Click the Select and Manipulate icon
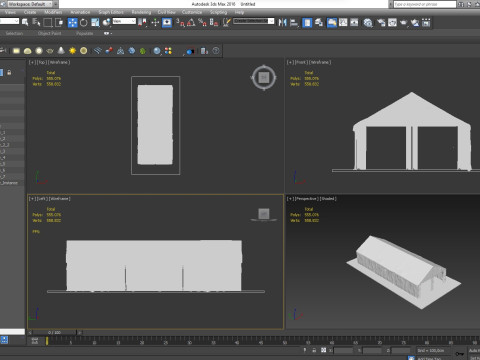Screen dimensions: 480x360 click(155, 22)
